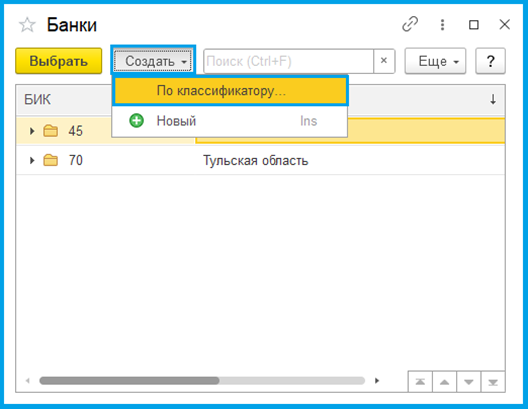Click the scrollbar's right arrow
Viewport: 528px width, 409px height.
tap(377, 381)
